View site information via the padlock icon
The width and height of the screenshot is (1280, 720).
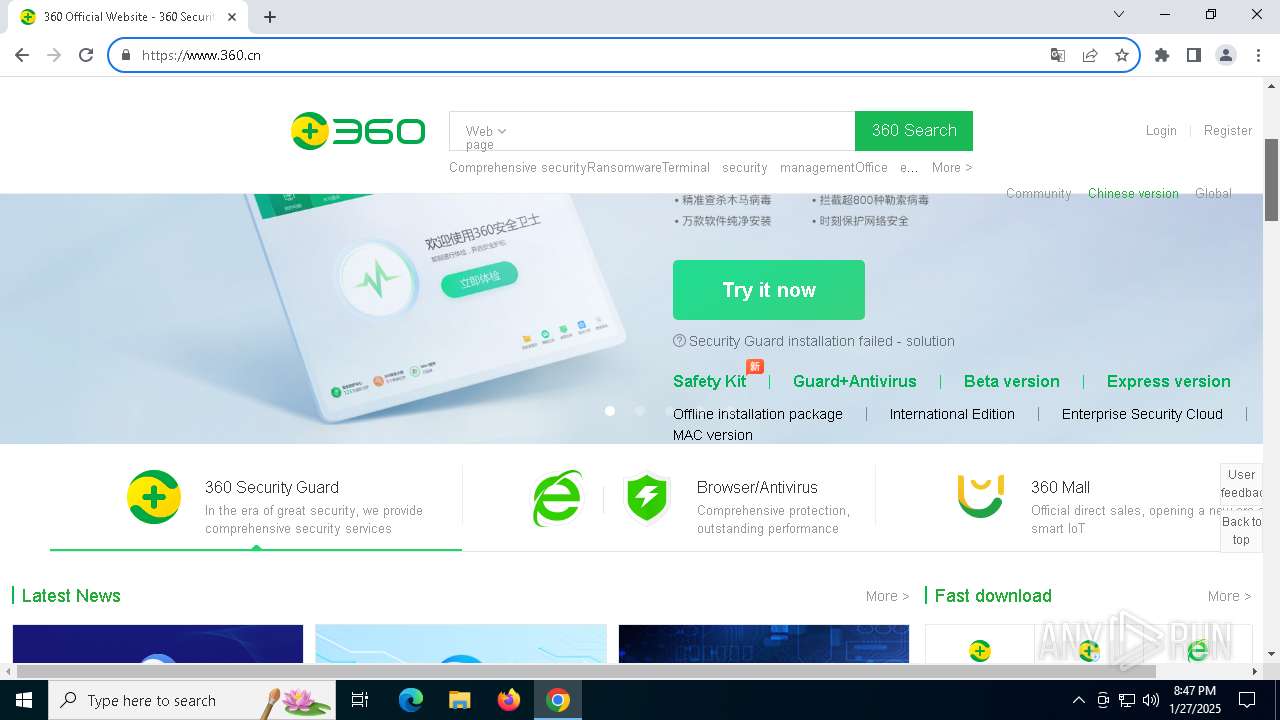tap(126, 55)
